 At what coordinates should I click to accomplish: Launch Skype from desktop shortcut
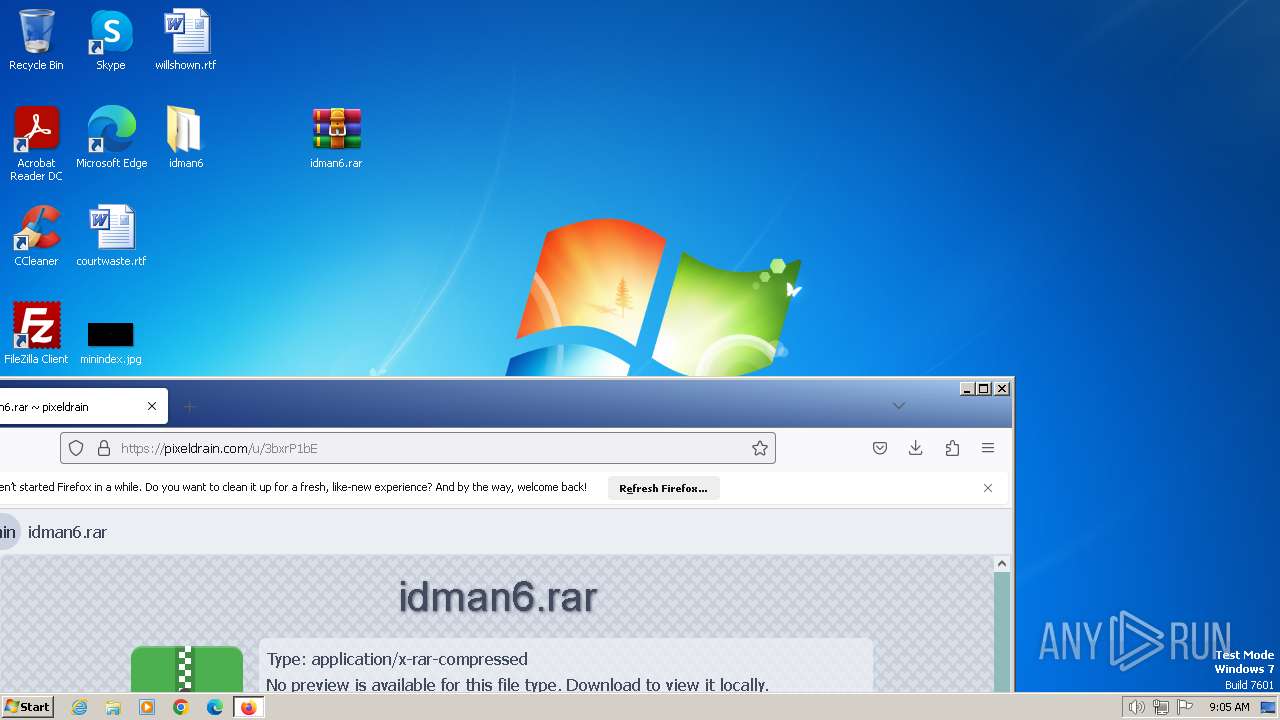point(111,40)
